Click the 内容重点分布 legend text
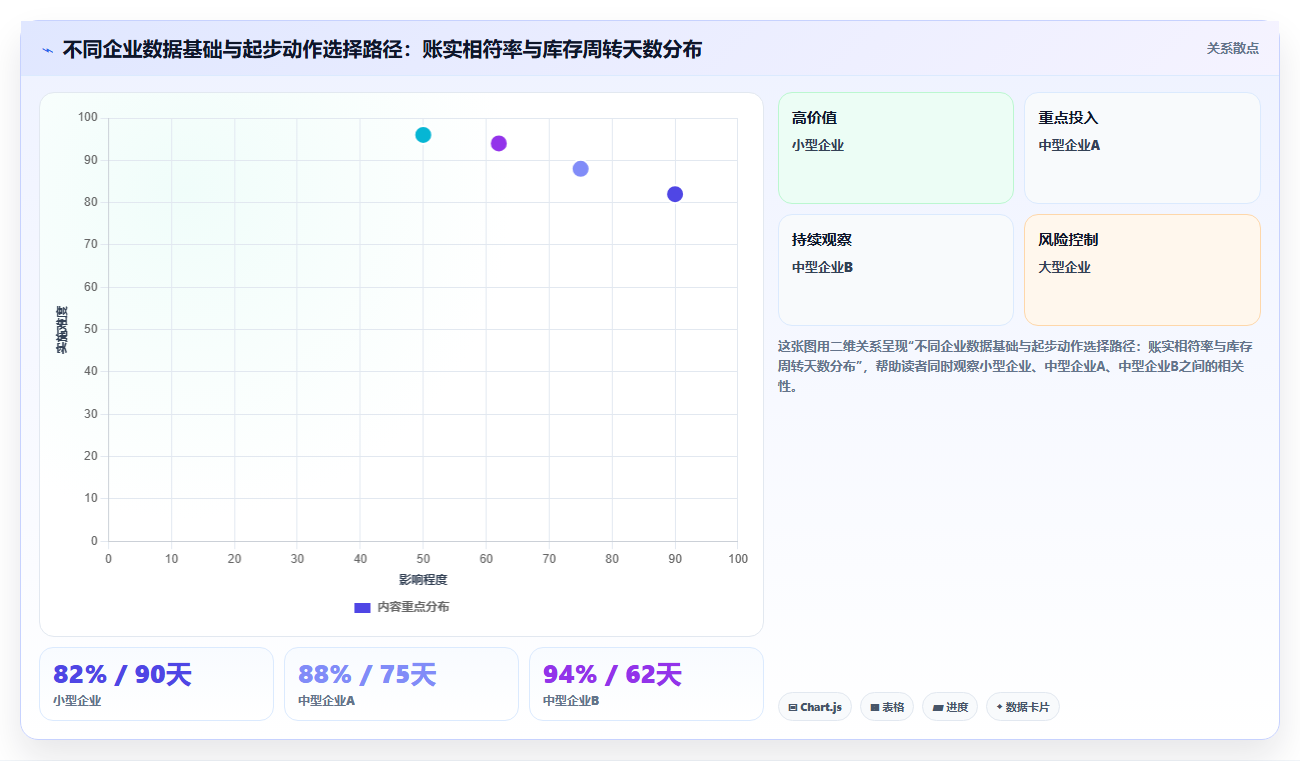This screenshot has height=761, width=1300. [x=413, y=607]
